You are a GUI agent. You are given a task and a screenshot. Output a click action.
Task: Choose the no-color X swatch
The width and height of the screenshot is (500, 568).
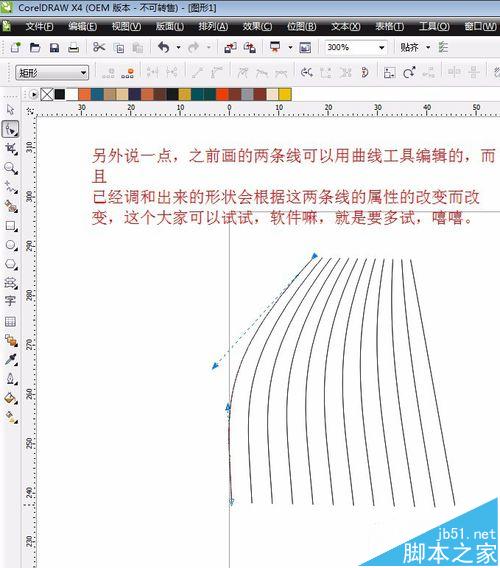click(47, 95)
